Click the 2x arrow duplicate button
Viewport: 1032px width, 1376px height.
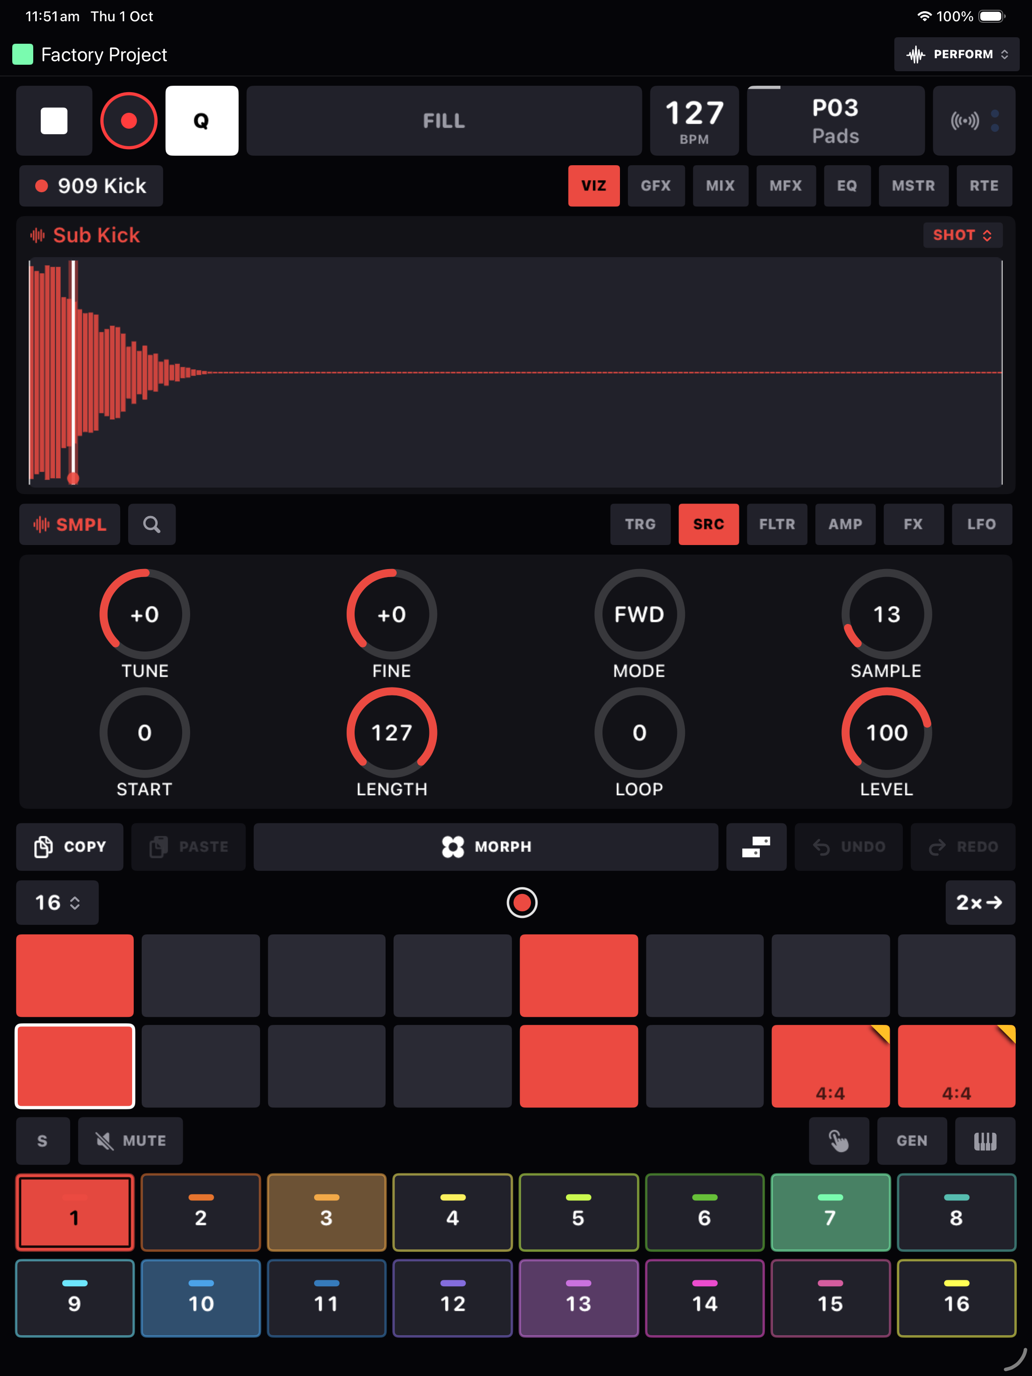point(980,903)
